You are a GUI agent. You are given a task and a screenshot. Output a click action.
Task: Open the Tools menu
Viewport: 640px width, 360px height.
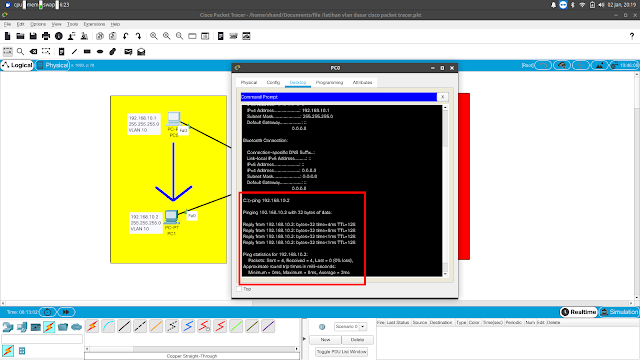[x=72, y=24]
